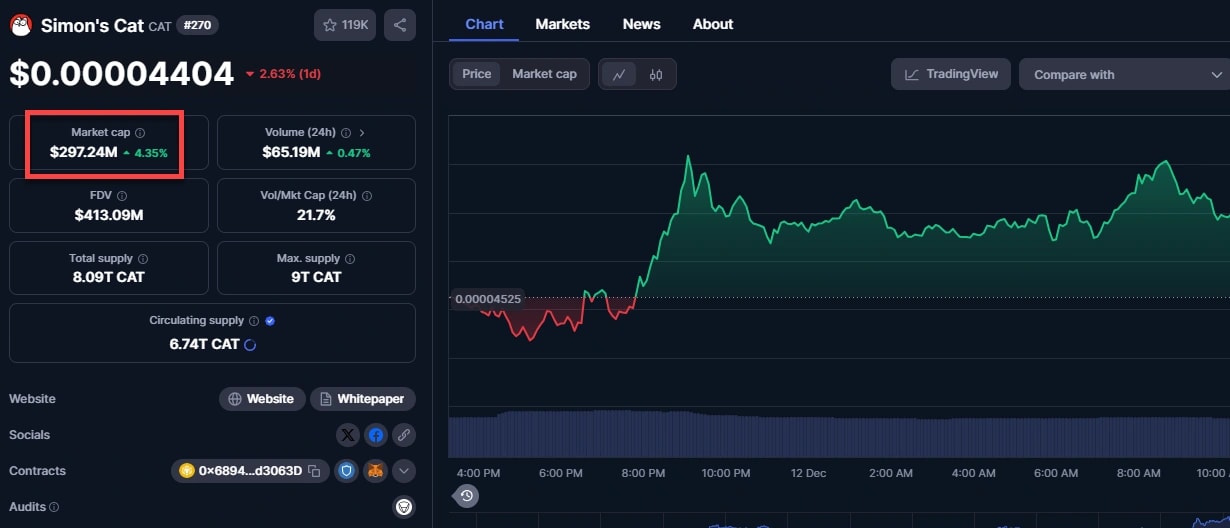Click the blue shield icon in Contracts
This screenshot has width=1230, height=528.
click(x=347, y=471)
